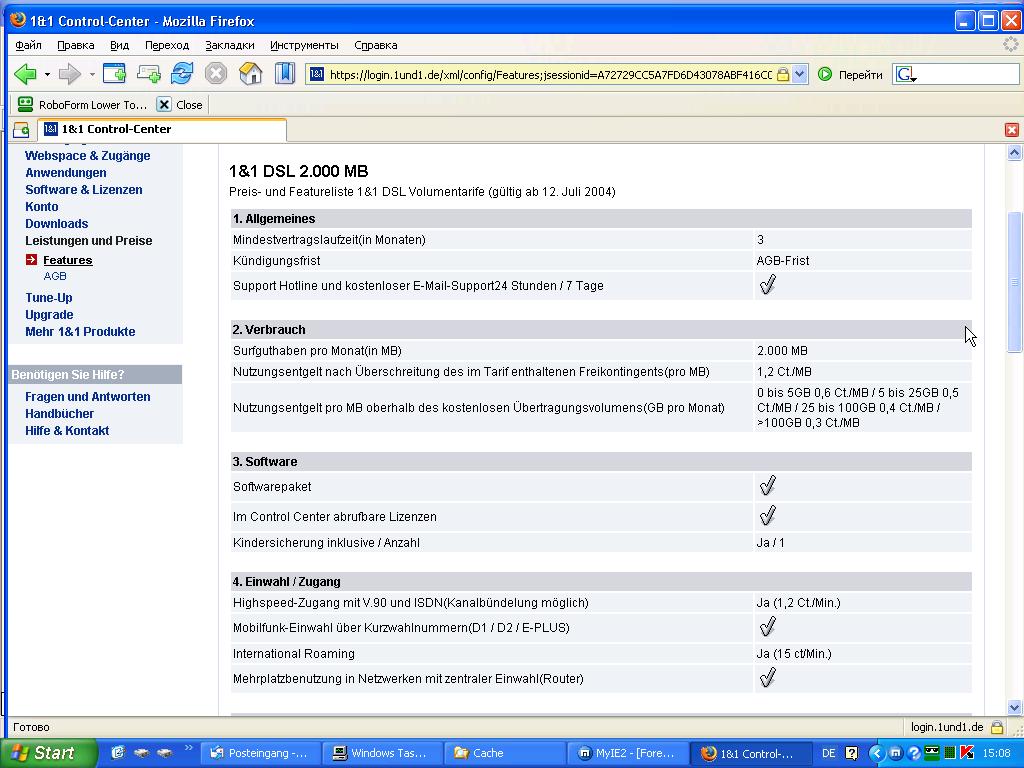Open the Features link
Screen dimensions: 1024x768
coord(67,260)
